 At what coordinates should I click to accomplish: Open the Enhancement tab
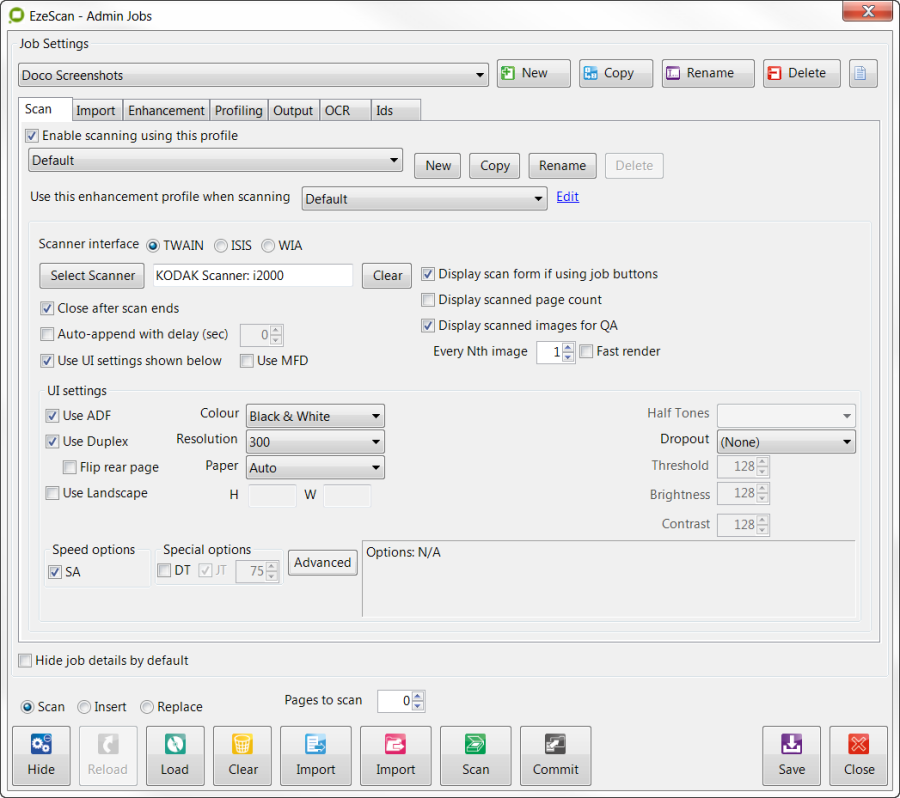click(166, 110)
